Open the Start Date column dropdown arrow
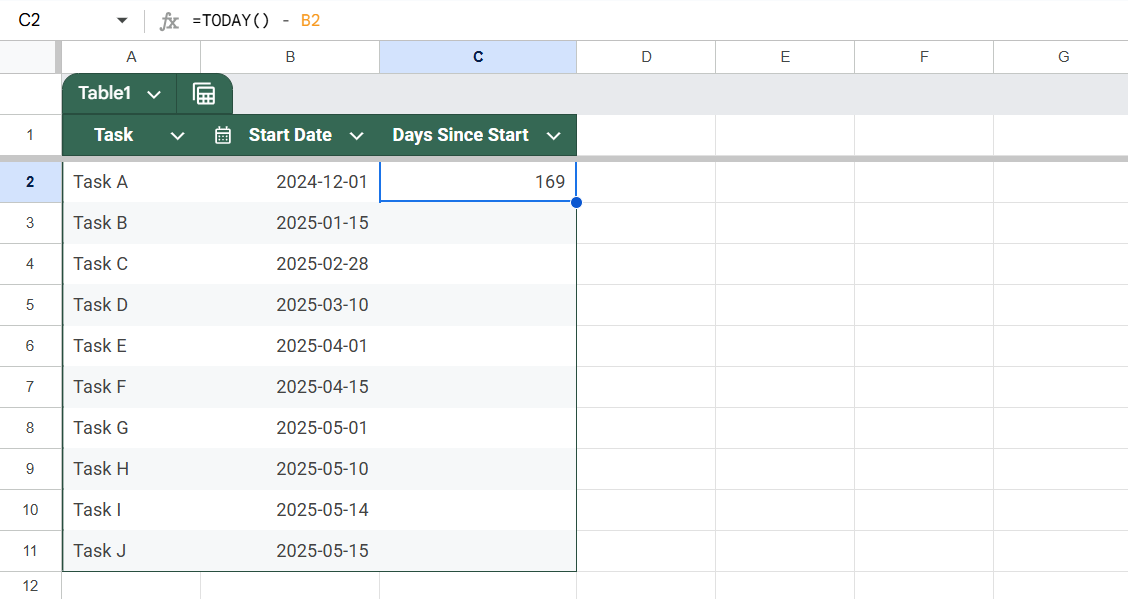 [356, 136]
